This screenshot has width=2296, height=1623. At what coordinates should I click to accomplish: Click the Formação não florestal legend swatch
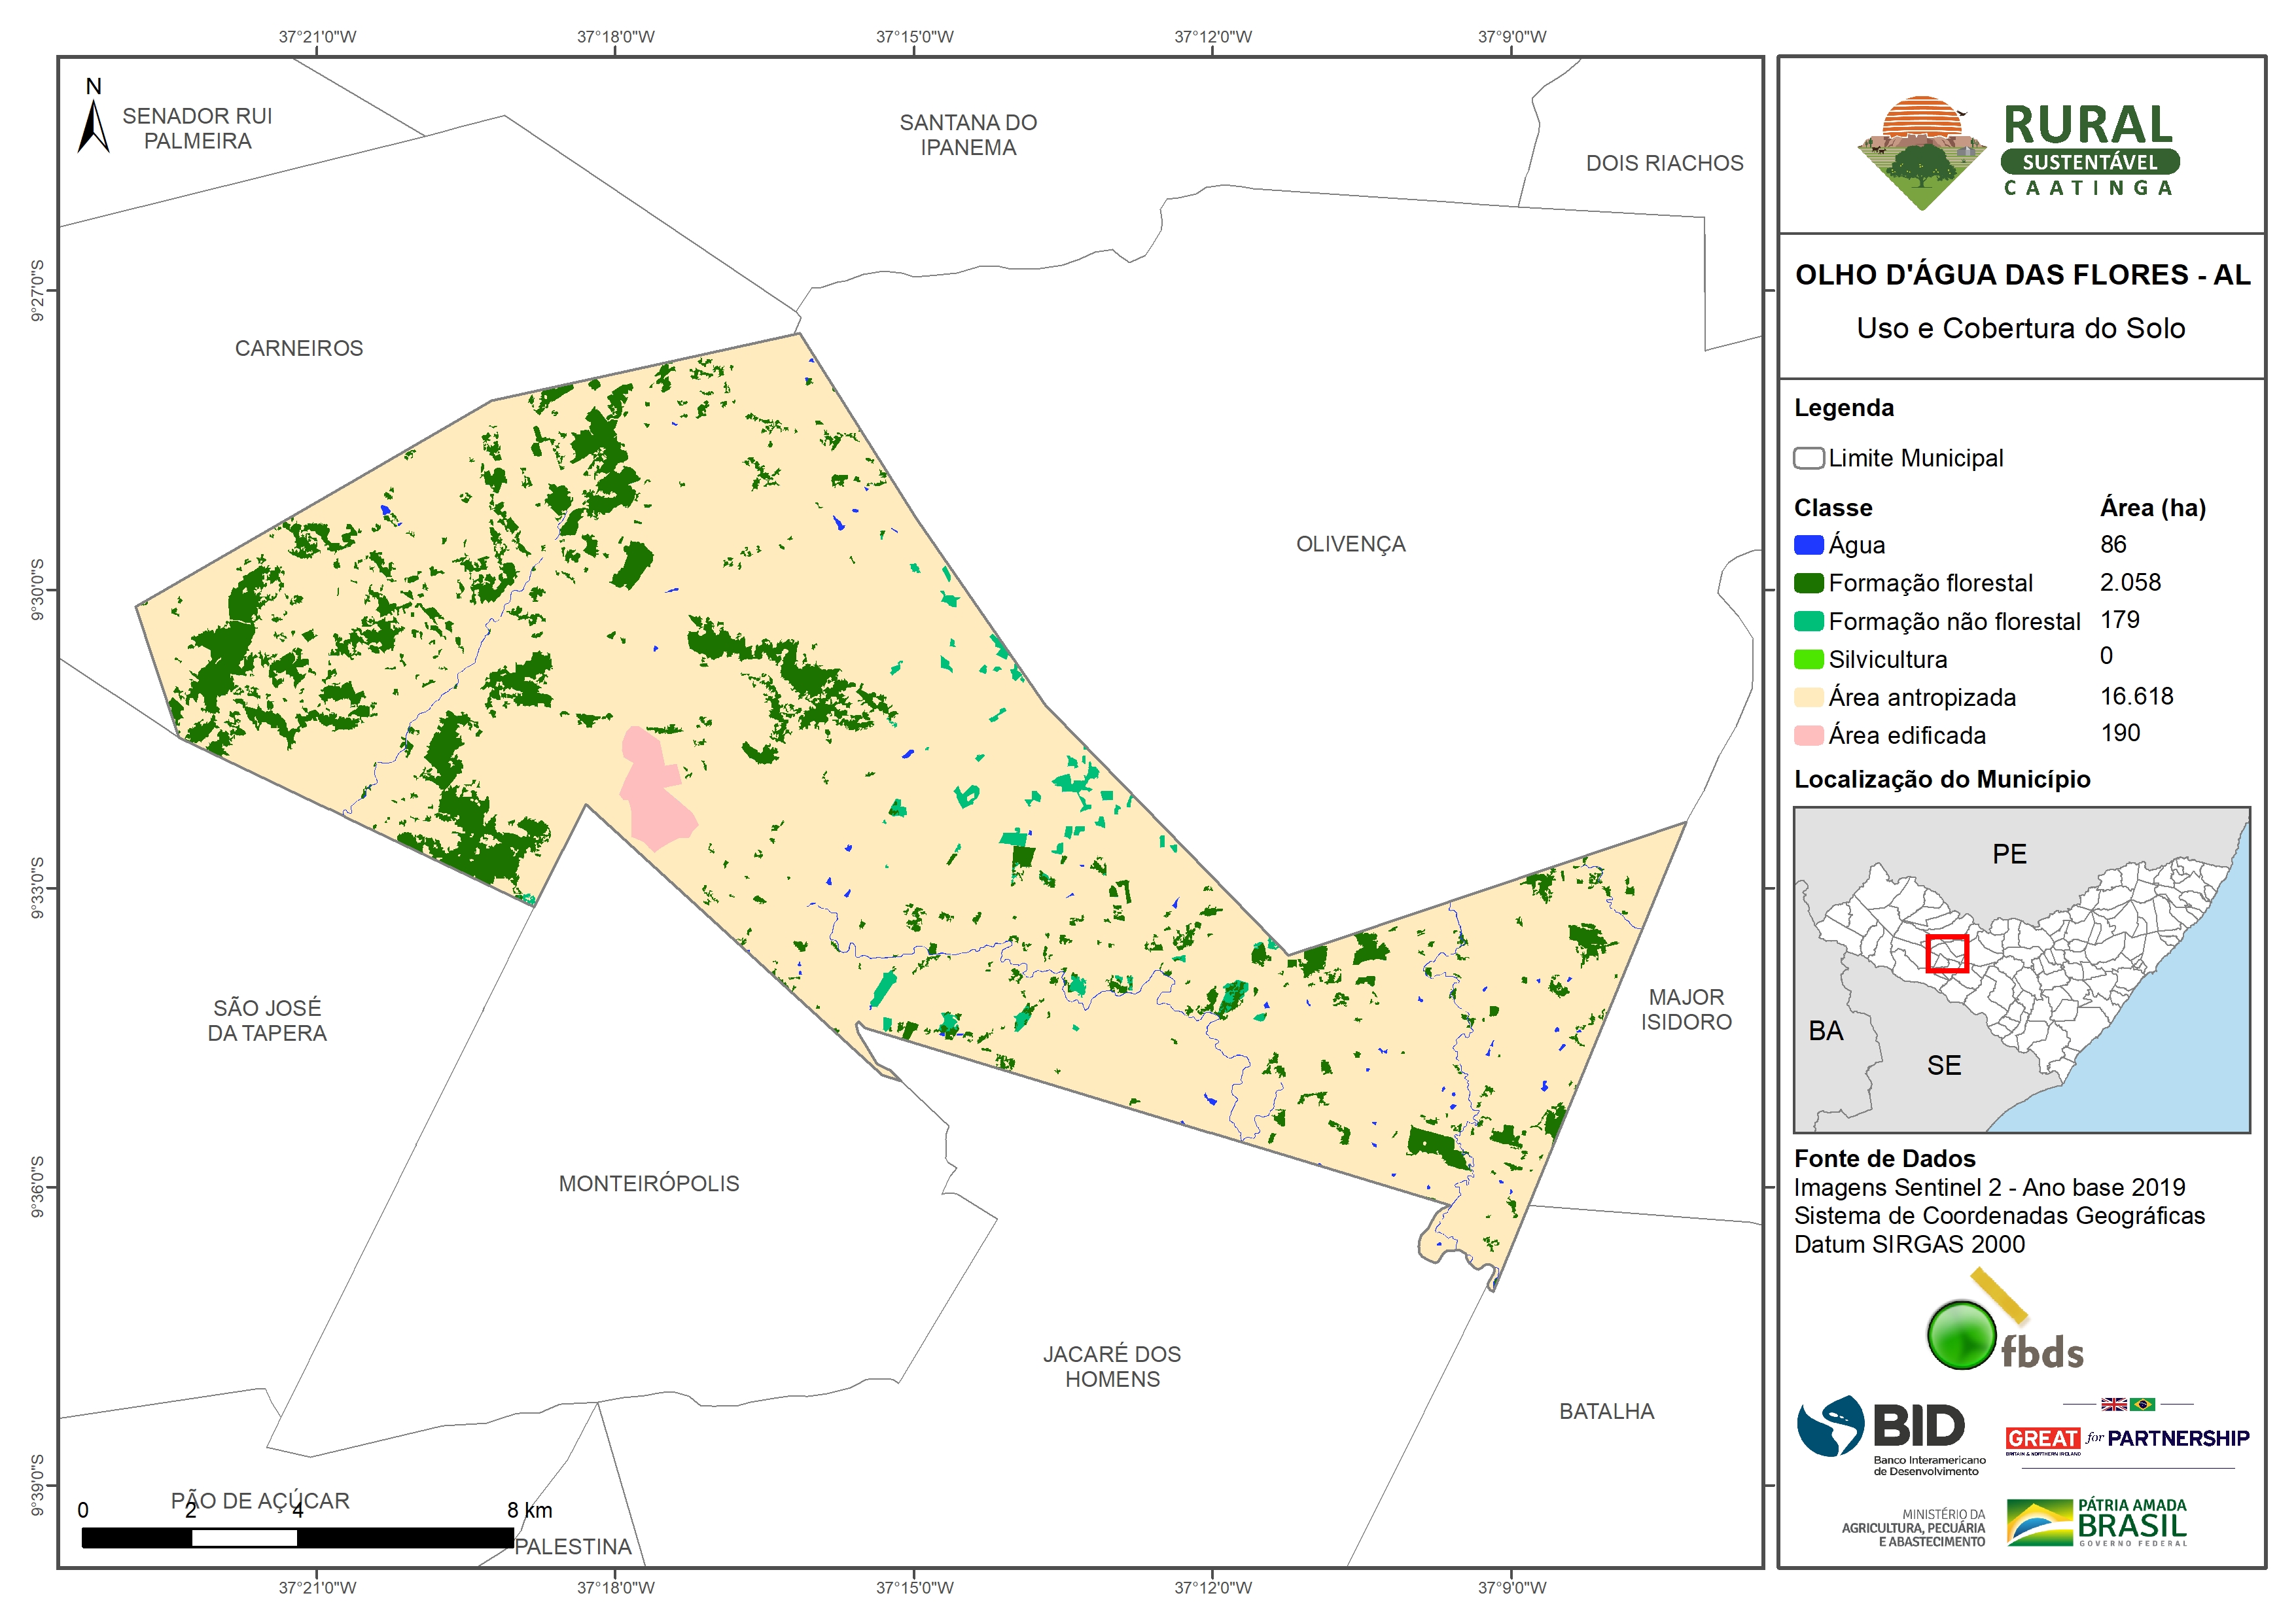pos(1808,621)
